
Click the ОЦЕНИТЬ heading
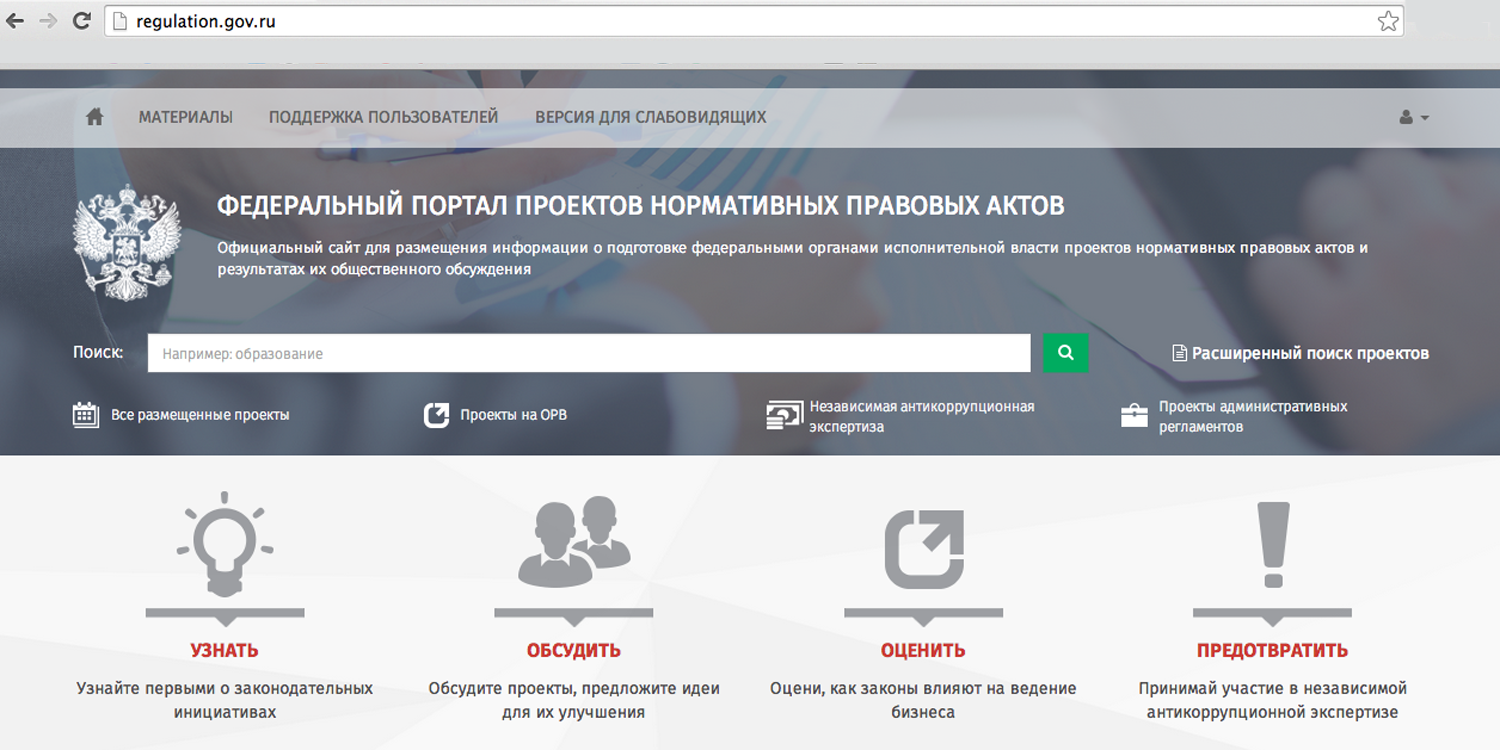[x=923, y=651]
